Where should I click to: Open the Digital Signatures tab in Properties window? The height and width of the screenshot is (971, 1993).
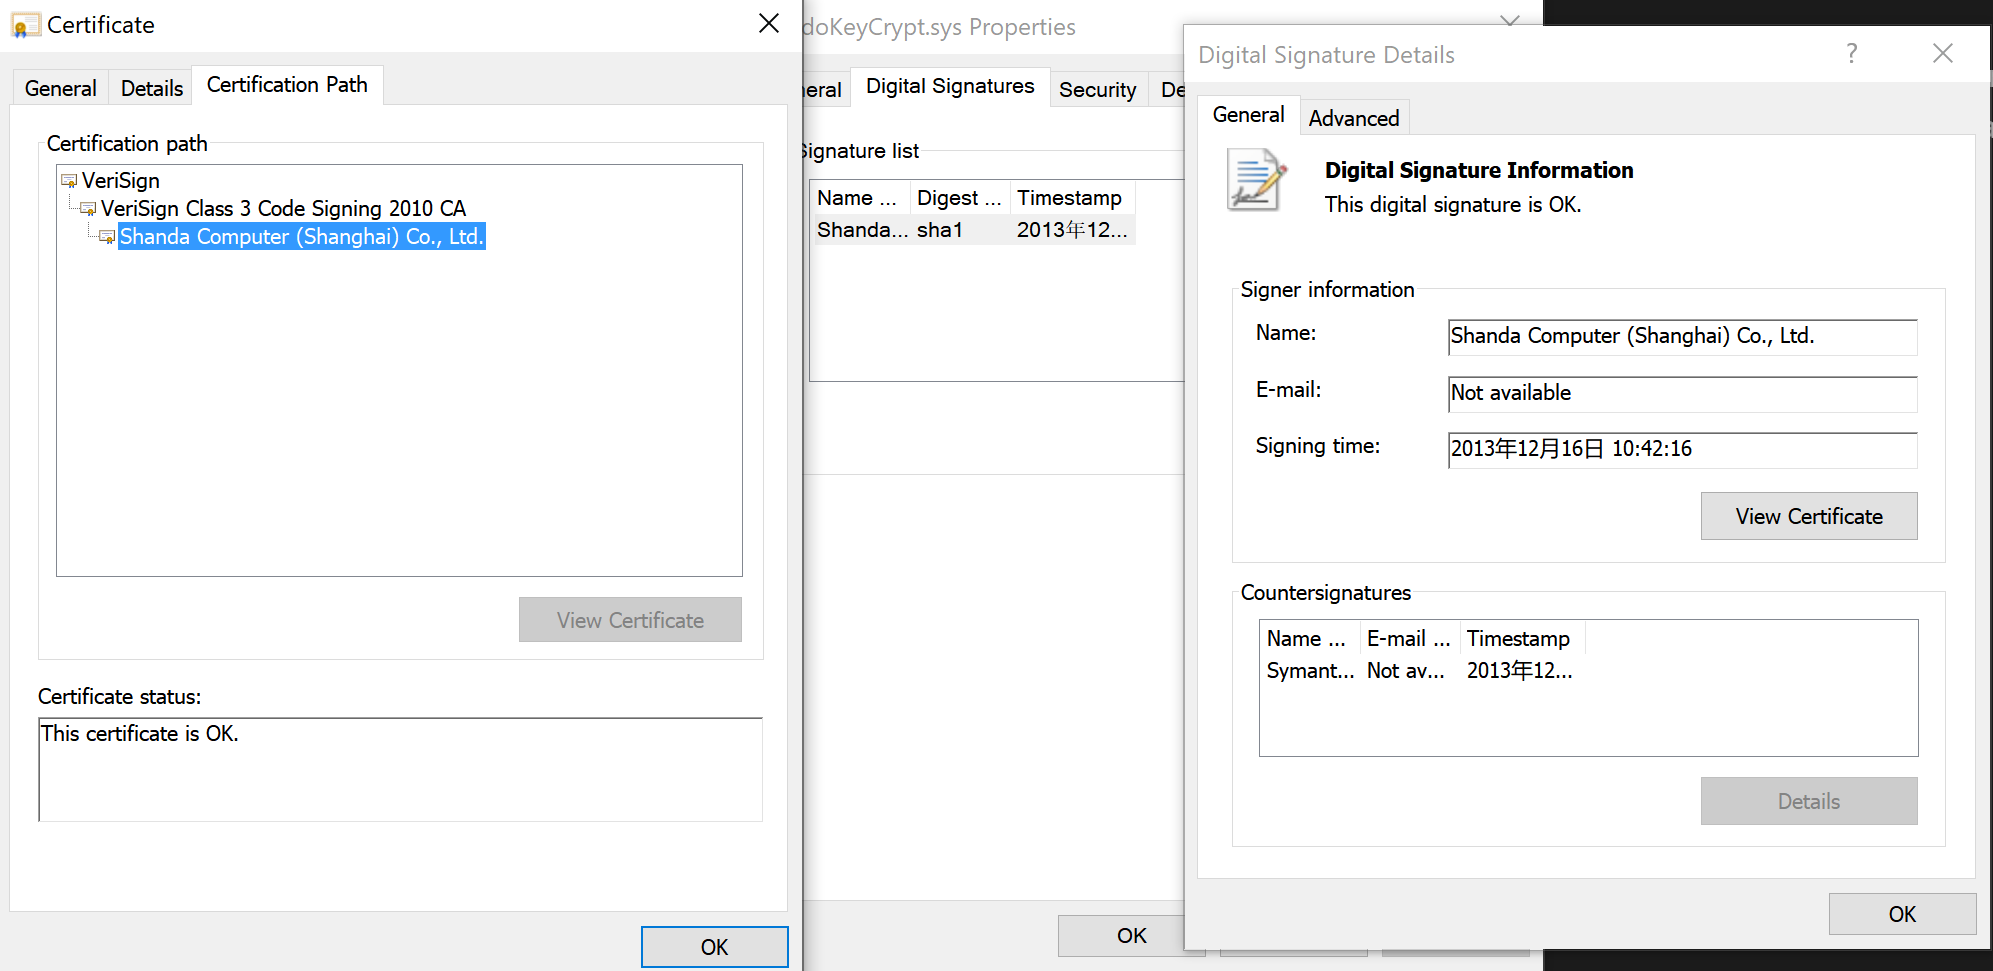[950, 87]
